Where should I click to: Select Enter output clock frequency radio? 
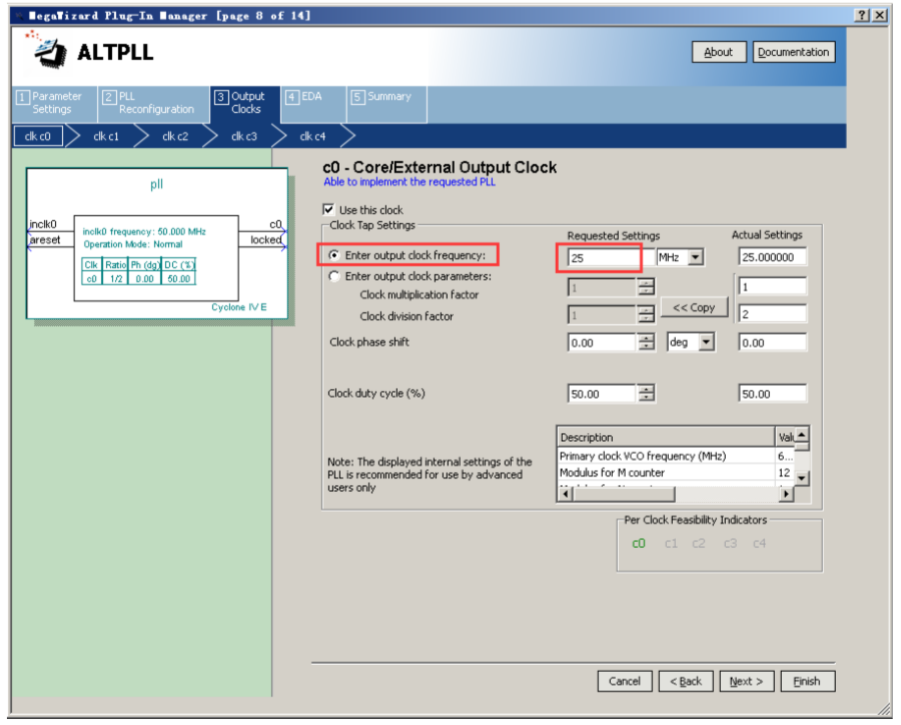(x=334, y=255)
